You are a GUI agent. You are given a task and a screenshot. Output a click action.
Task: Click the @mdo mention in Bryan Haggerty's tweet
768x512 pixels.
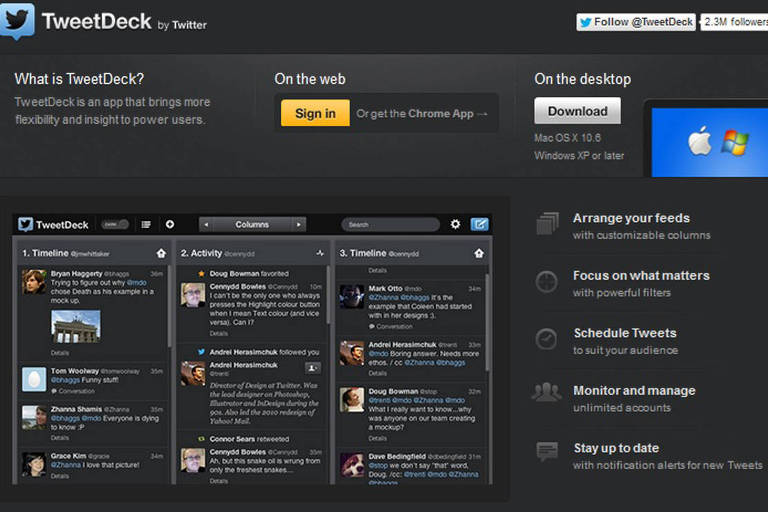click(137, 283)
